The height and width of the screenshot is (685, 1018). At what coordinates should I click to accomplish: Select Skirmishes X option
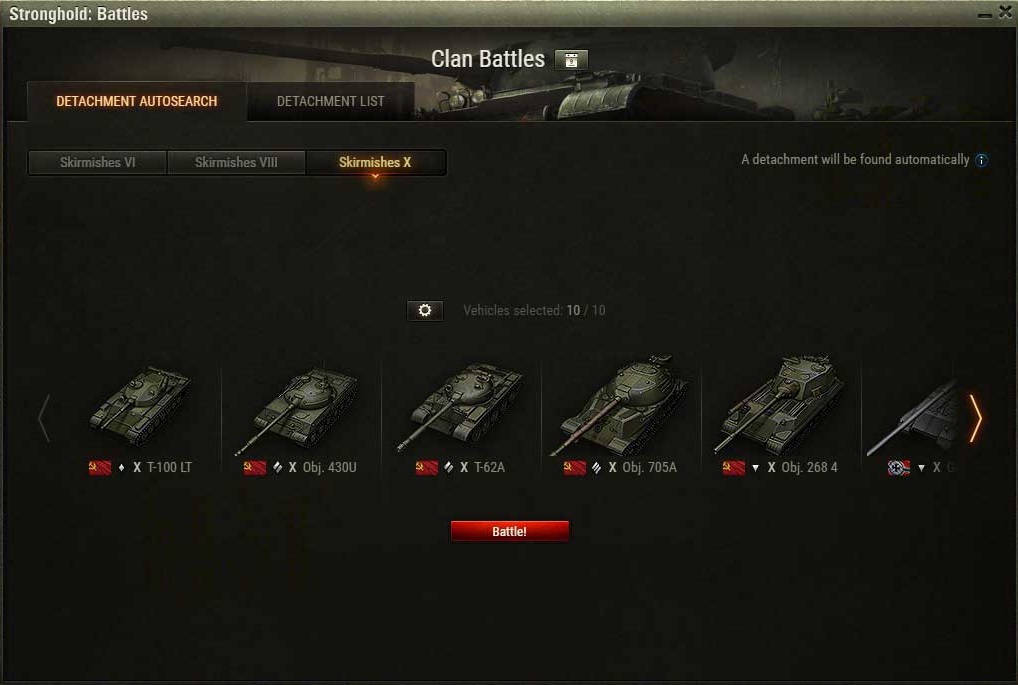(375, 162)
